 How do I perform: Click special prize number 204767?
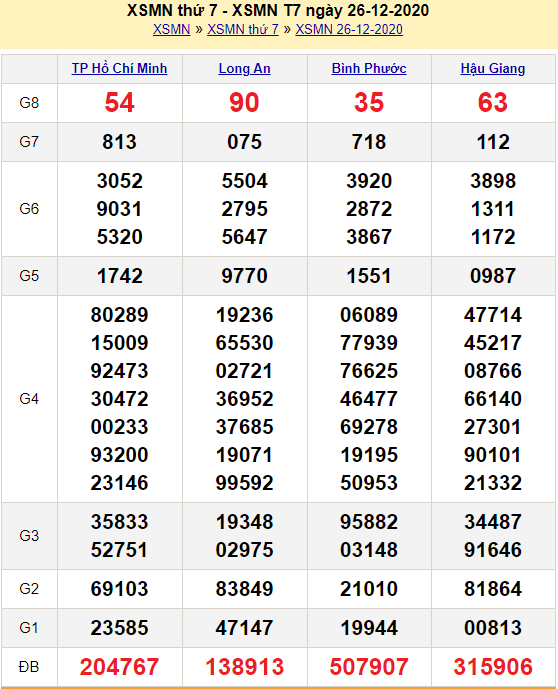tap(120, 667)
